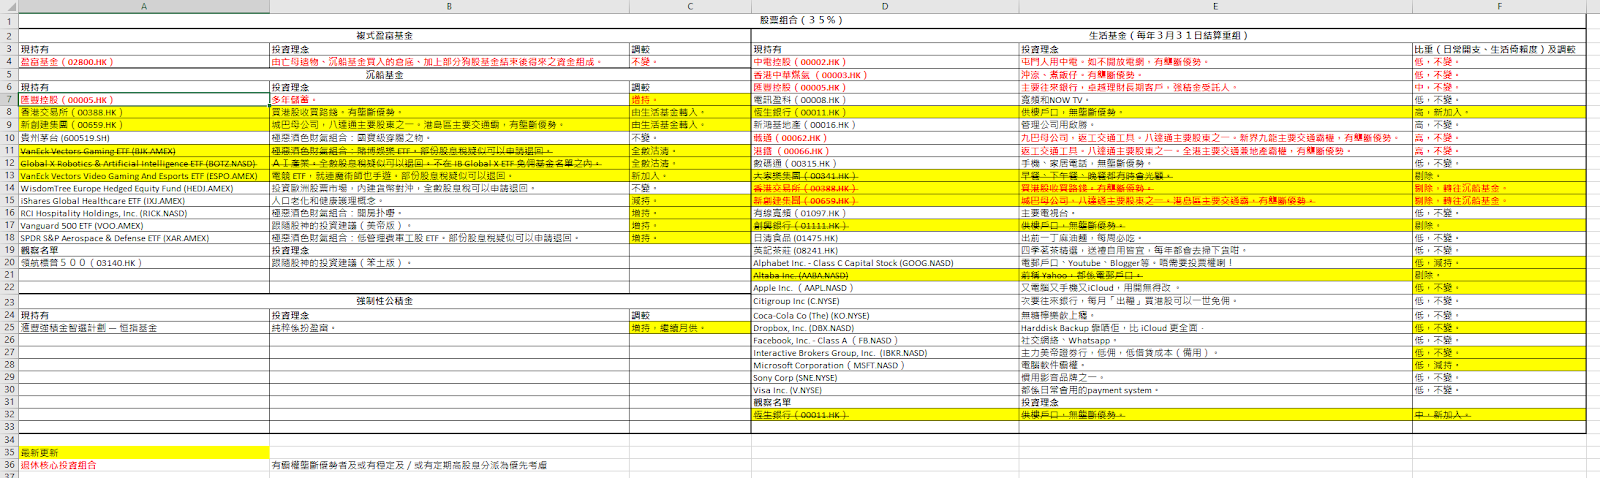Click the 強制性公積金 section heading
Image resolution: width=1600 pixels, height=478 pixels.
(x=385, y=300)
